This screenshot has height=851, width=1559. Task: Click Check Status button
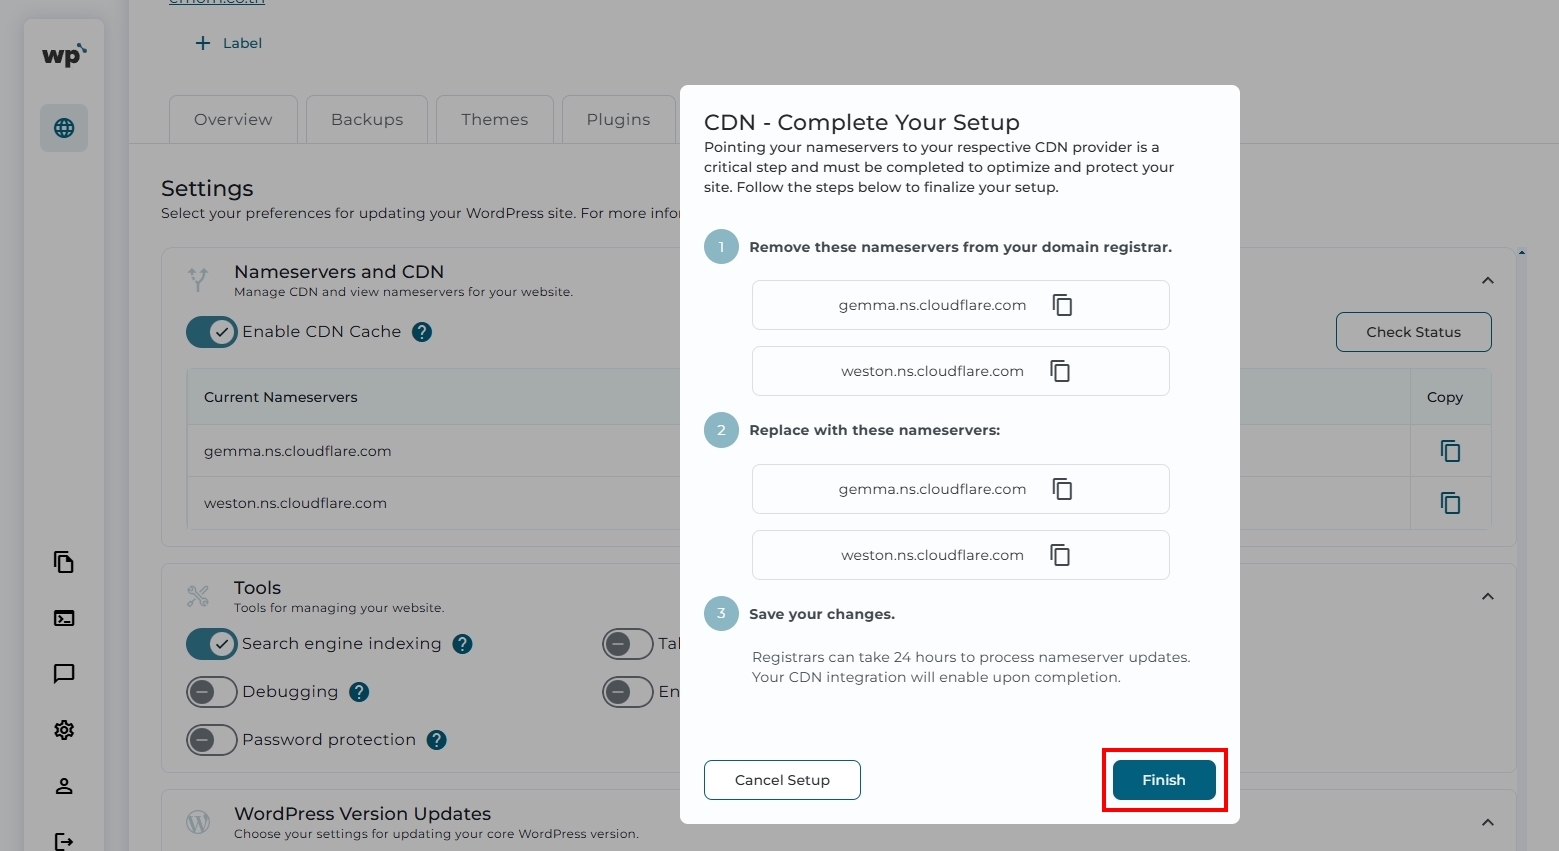(x=1413, y=332)
